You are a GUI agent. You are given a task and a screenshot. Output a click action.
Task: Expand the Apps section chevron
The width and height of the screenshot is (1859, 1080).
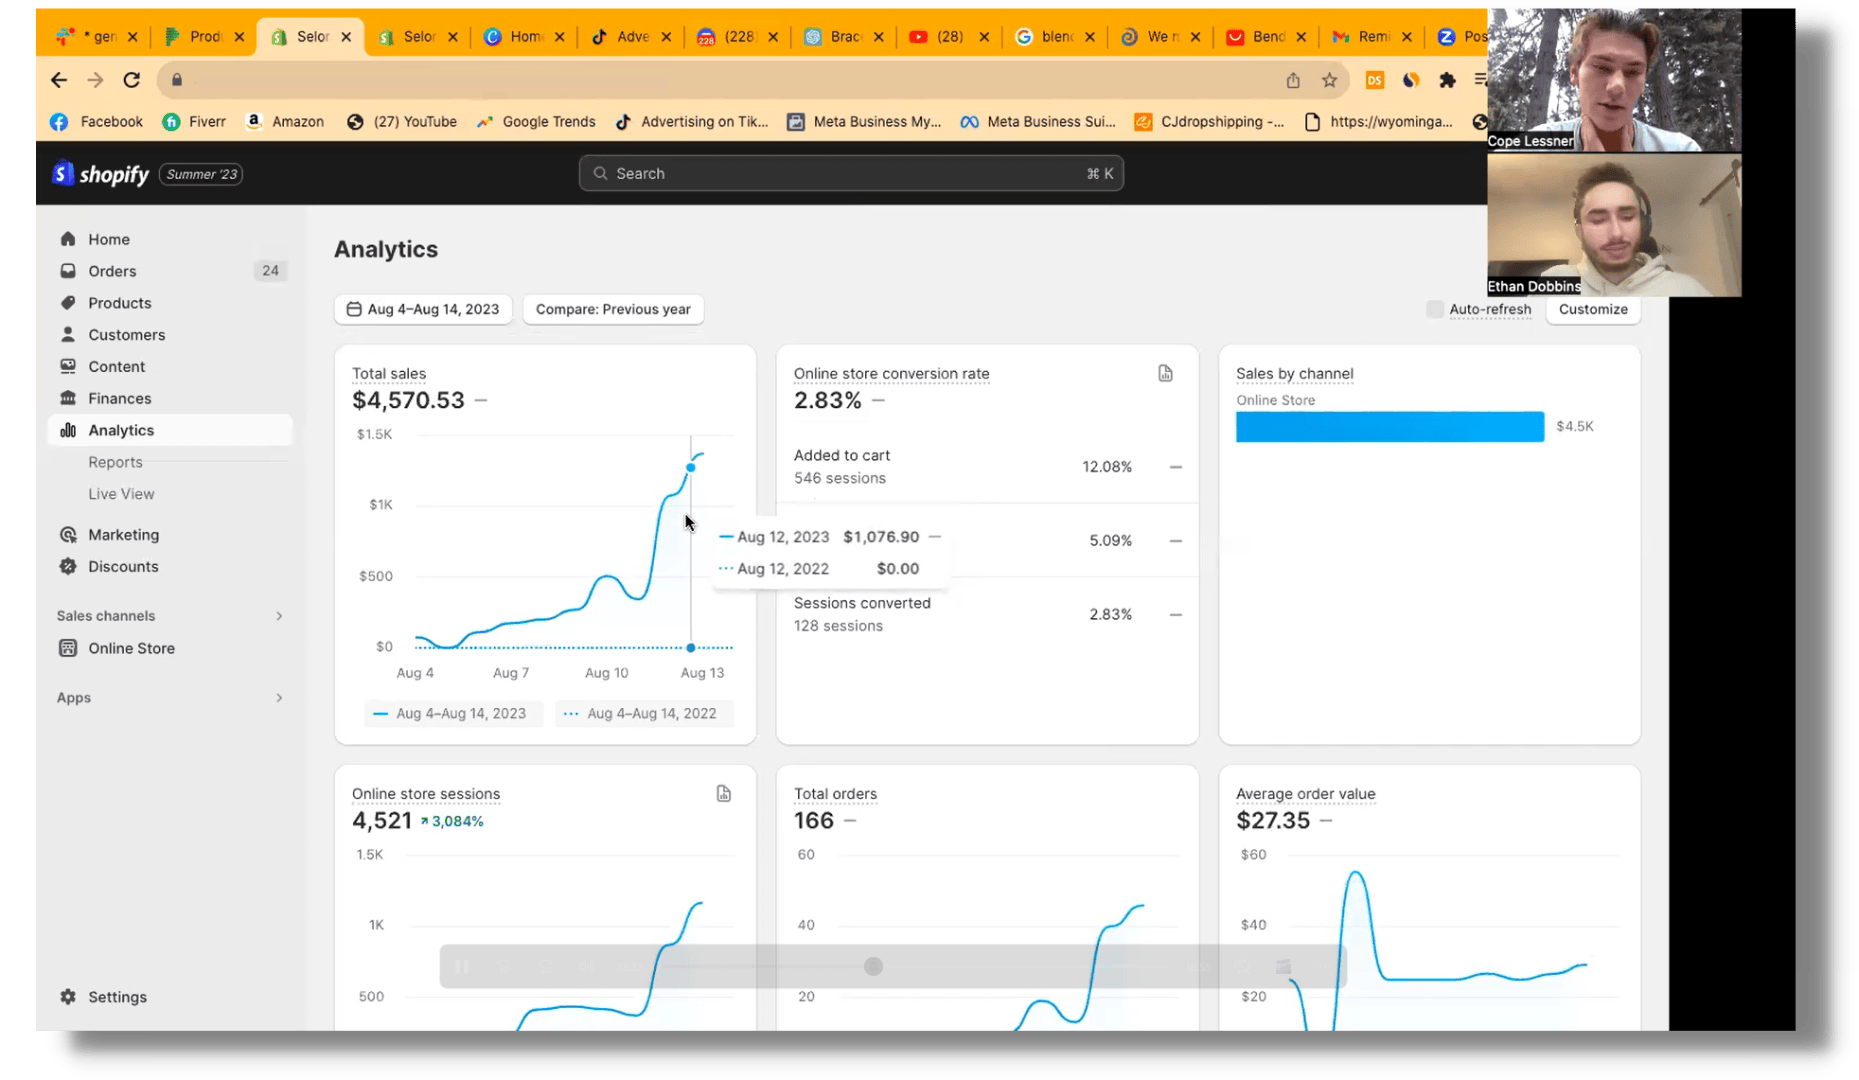(x=279, y=698)
